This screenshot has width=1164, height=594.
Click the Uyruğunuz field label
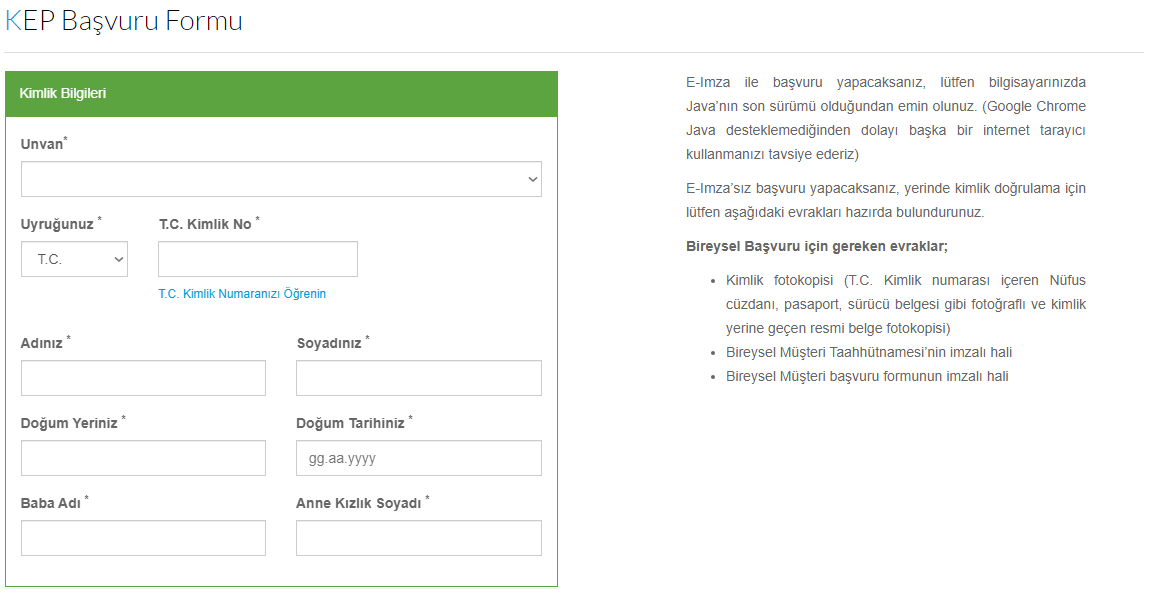click(x=61, y=223)
